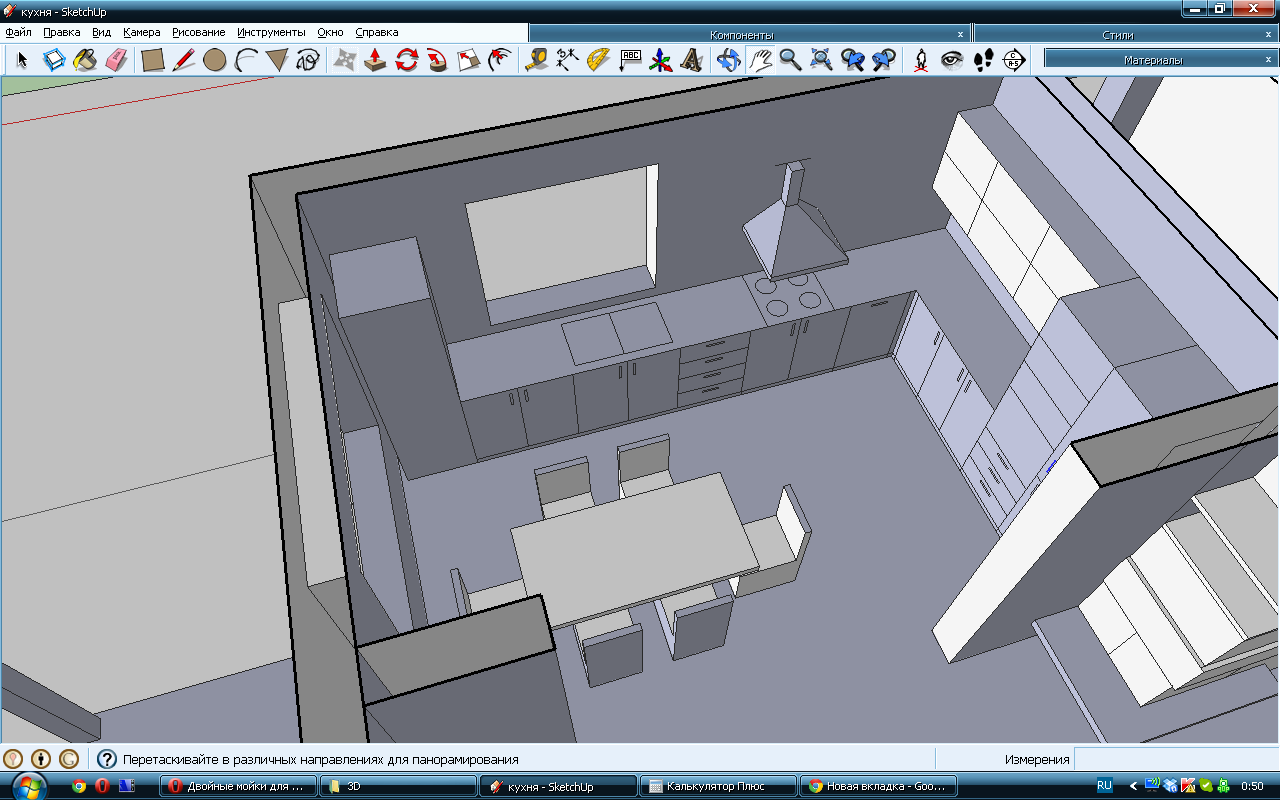Image resolution: width=1280 pixels, height=800 pixels.
Task: Switch to Калькулятор Плюс taskbar window
Action: (x=718, y=786)
